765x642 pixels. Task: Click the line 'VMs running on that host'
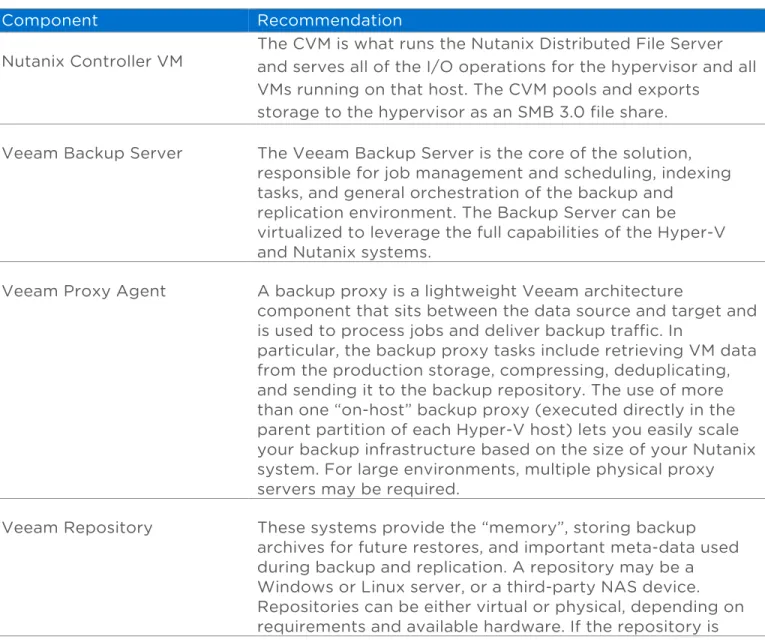(x=478, y=90)
